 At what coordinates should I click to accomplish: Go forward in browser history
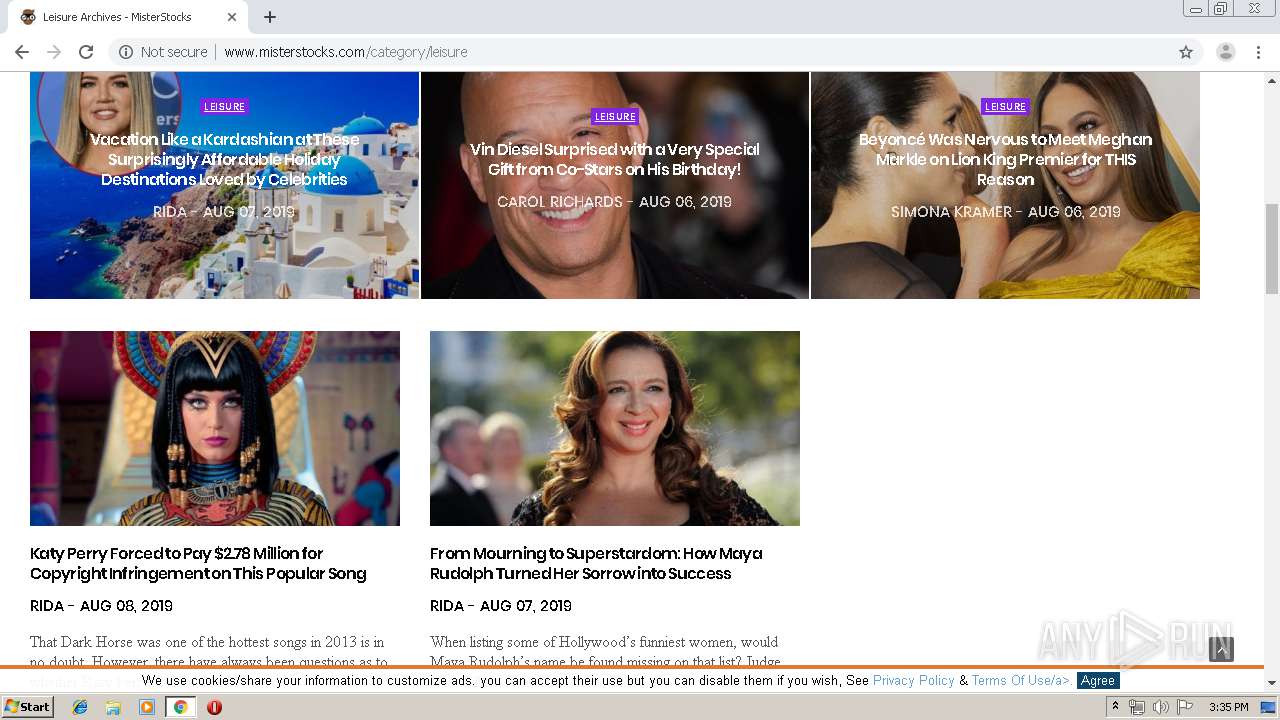54,52
